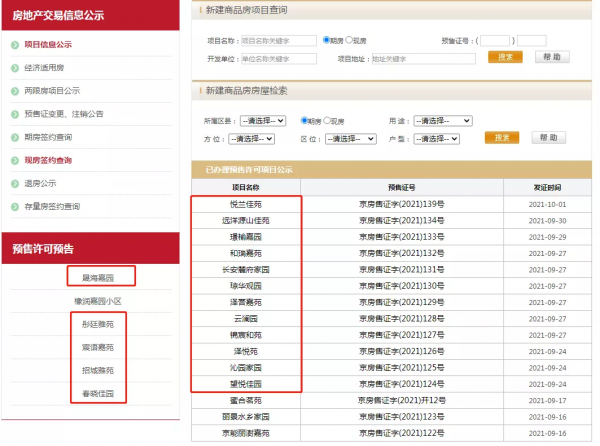Click the green arrow icon beside 期房签约查询
The width and height of the screenshot is (600, 446).
15,137
